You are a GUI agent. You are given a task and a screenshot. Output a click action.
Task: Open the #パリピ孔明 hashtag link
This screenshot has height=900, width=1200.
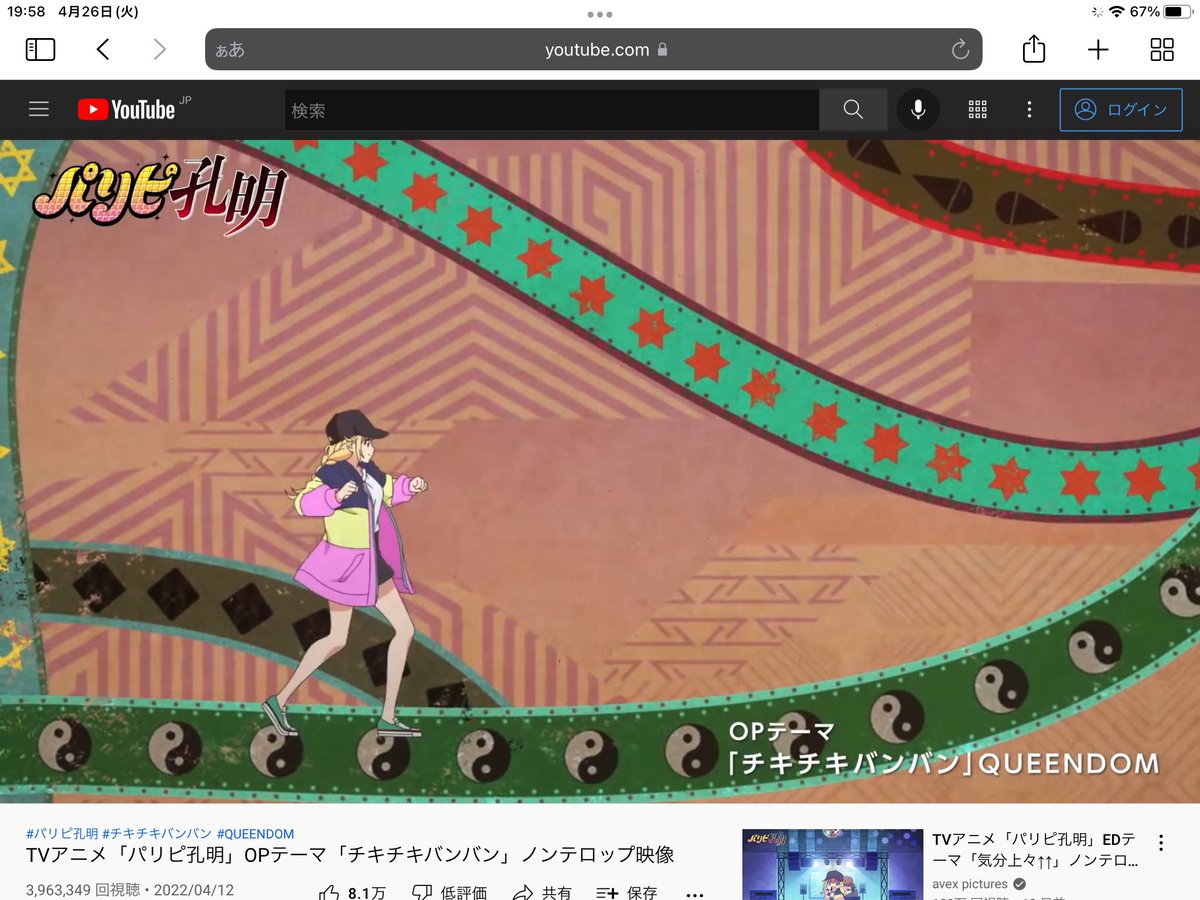pos(61,833)
